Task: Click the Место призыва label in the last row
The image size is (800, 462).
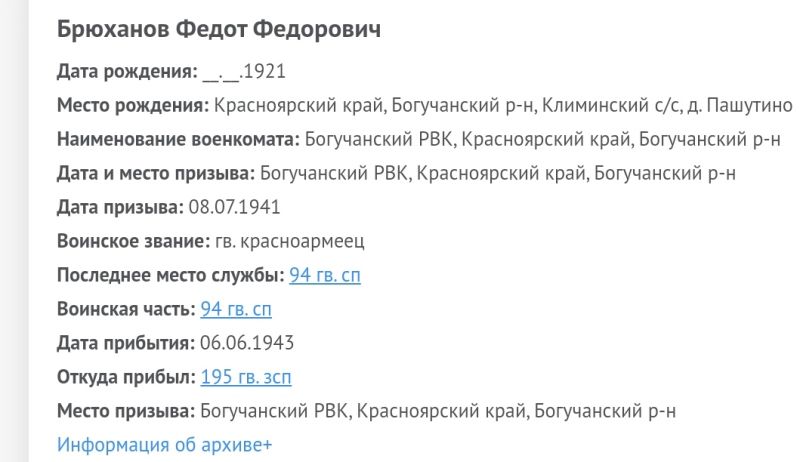Action: point(125,411)
